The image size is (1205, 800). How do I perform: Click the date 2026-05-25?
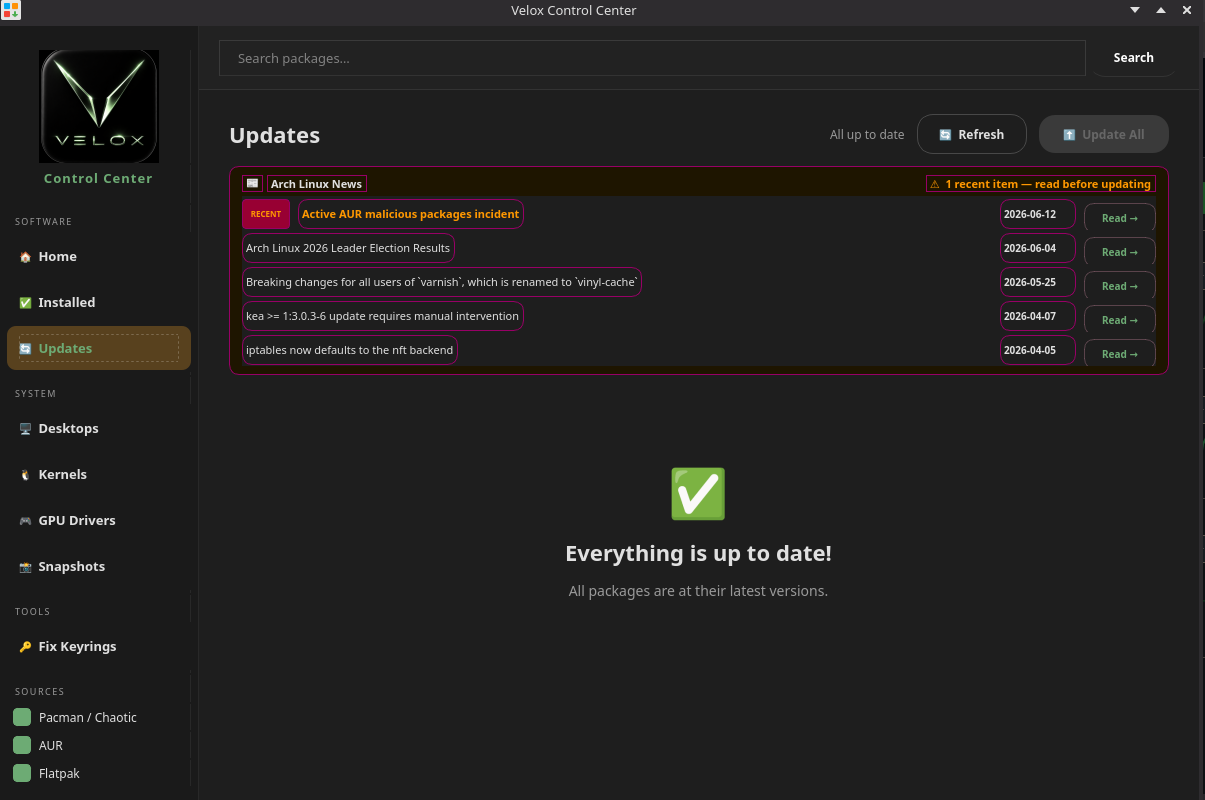tap(1038, 282)
